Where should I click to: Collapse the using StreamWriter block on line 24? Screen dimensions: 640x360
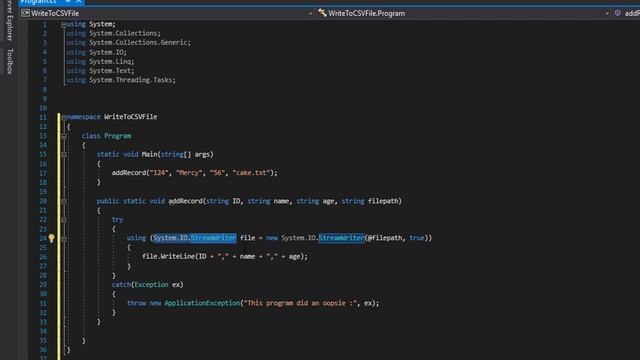click(64, 238)
